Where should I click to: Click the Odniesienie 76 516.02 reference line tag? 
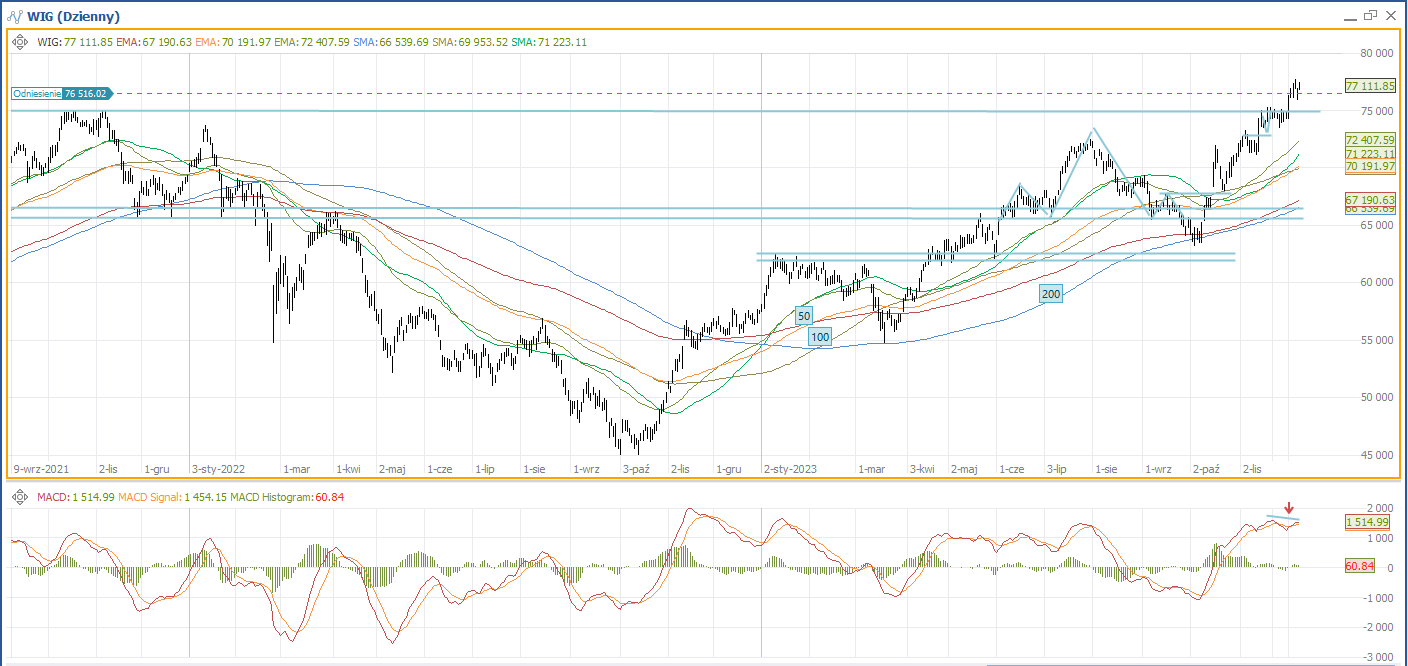(x=61, y=93)
